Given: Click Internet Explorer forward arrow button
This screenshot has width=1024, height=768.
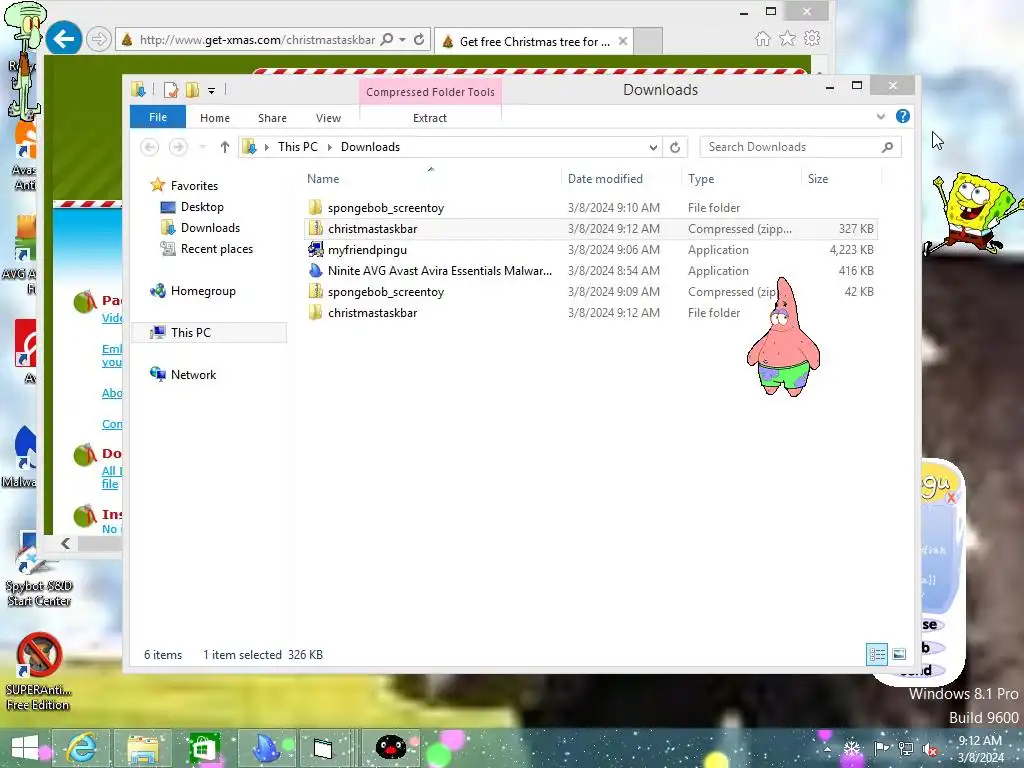Looking at the screenshot, I should pyautogui.click(x=99, y=40).
